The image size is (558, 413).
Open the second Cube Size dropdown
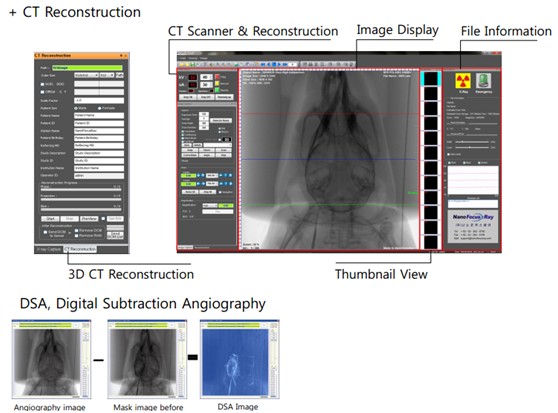click(x=107, y=75)
